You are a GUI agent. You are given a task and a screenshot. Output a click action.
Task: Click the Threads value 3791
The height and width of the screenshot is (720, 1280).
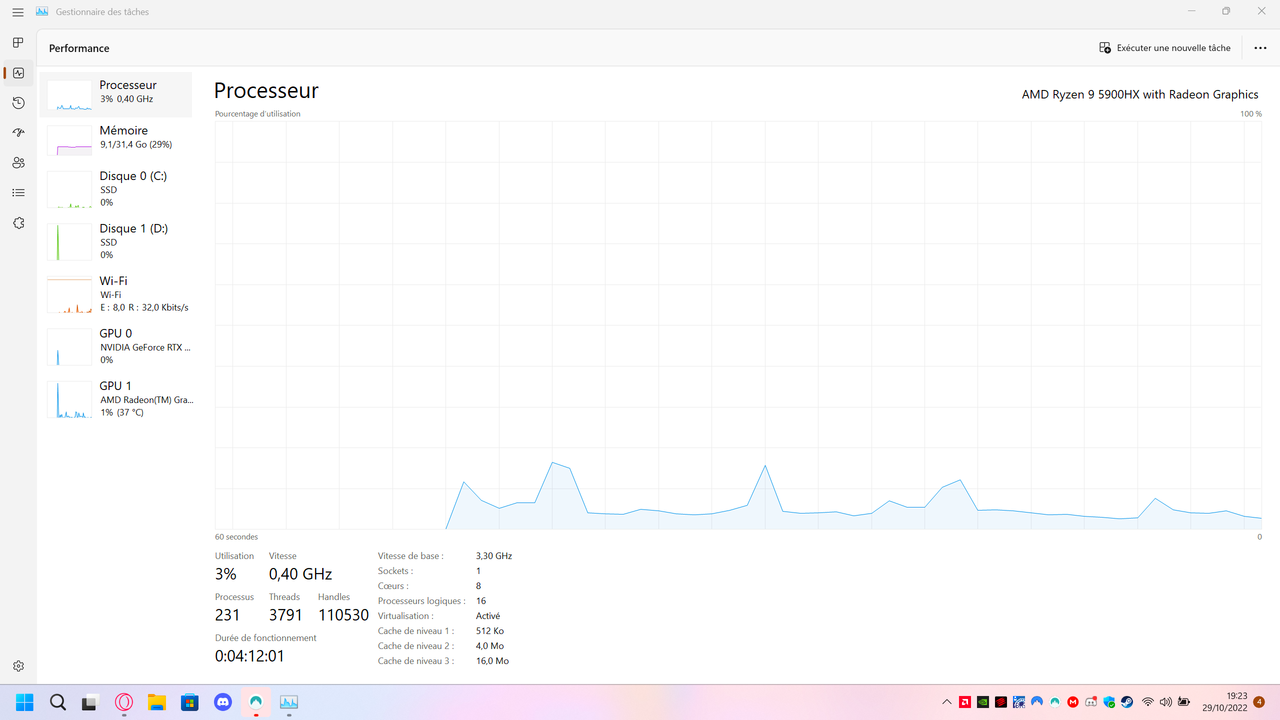coord(285,615)
